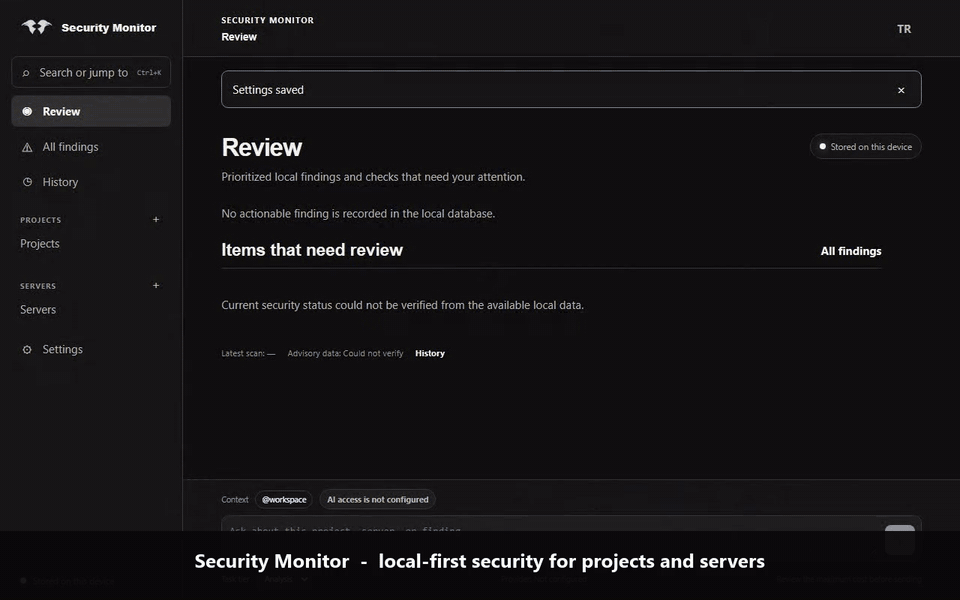
Task: Click the warning triangle icon beside All findings
Action: tap(27, 147)
